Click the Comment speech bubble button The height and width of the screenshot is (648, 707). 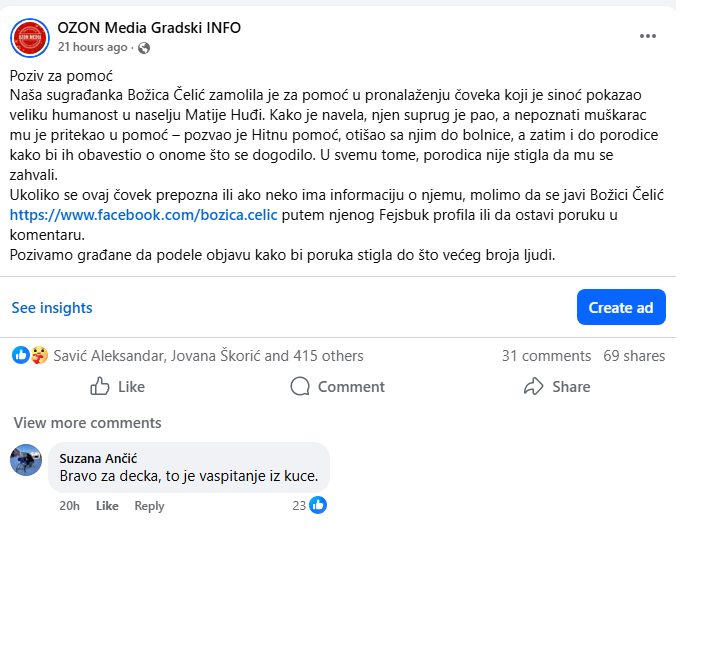click(337, 387)
